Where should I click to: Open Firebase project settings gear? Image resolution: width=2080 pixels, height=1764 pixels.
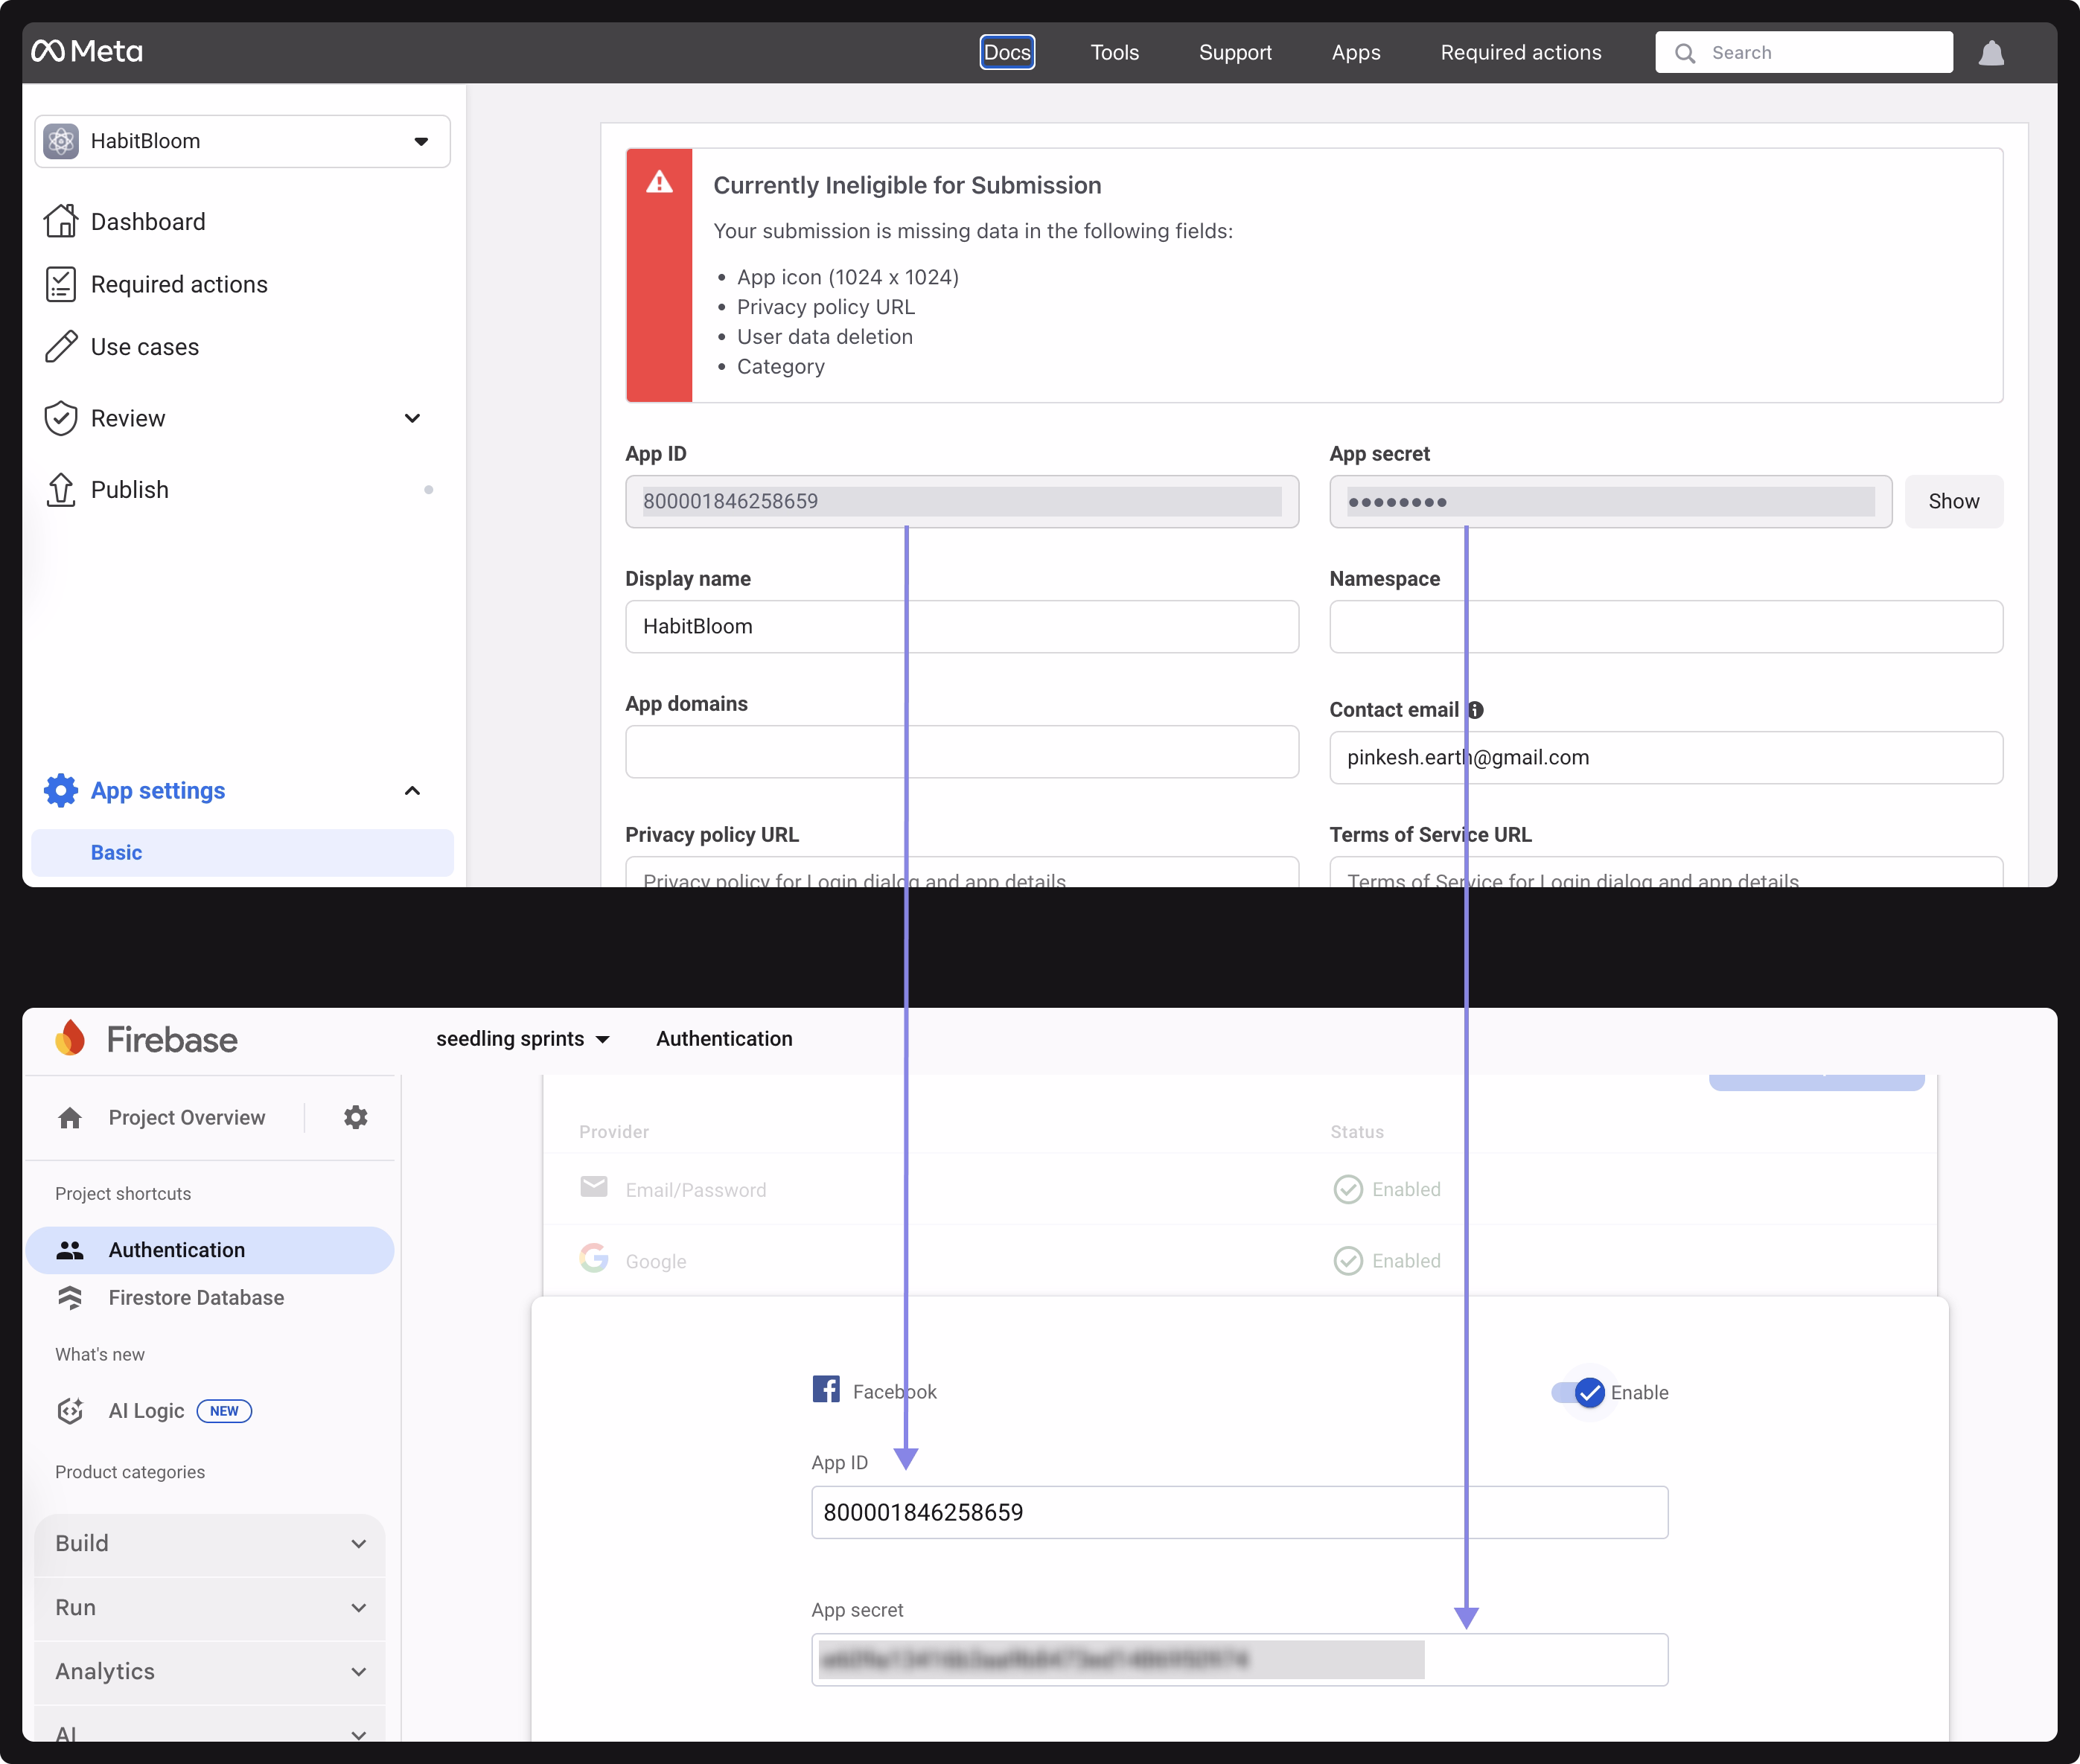(355, 1117)
